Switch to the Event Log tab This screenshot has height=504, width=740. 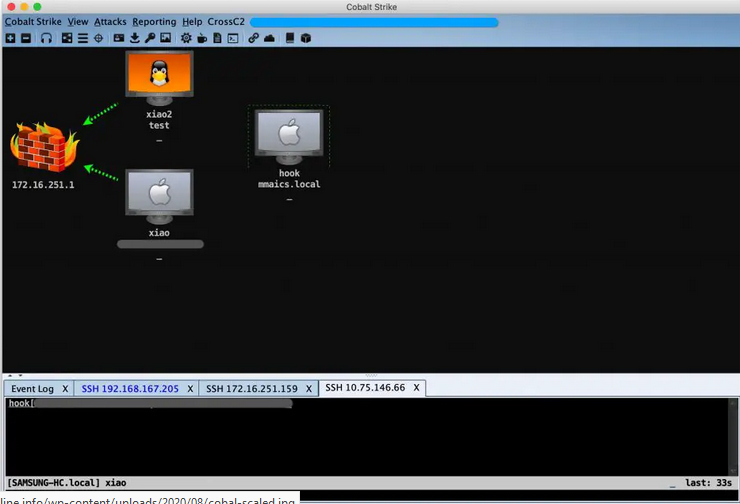click(x=33, y=388)
